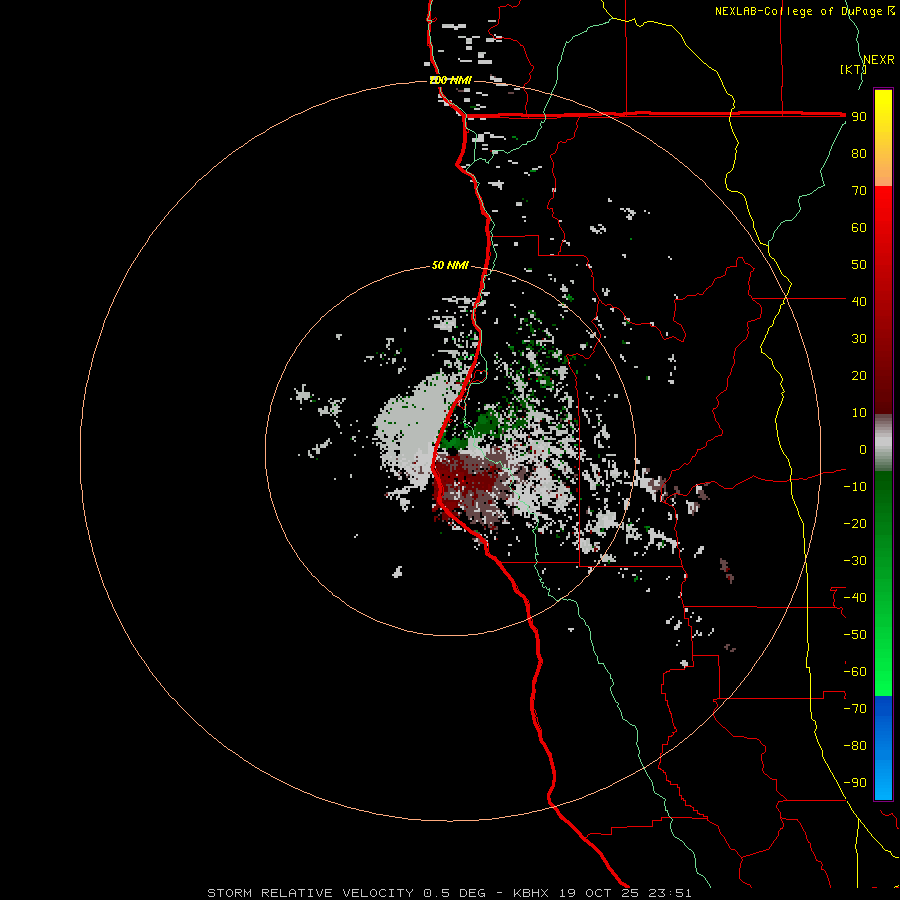Click the "80" scale value
This screenshot has width=900, height=900.
click(859, 154)
